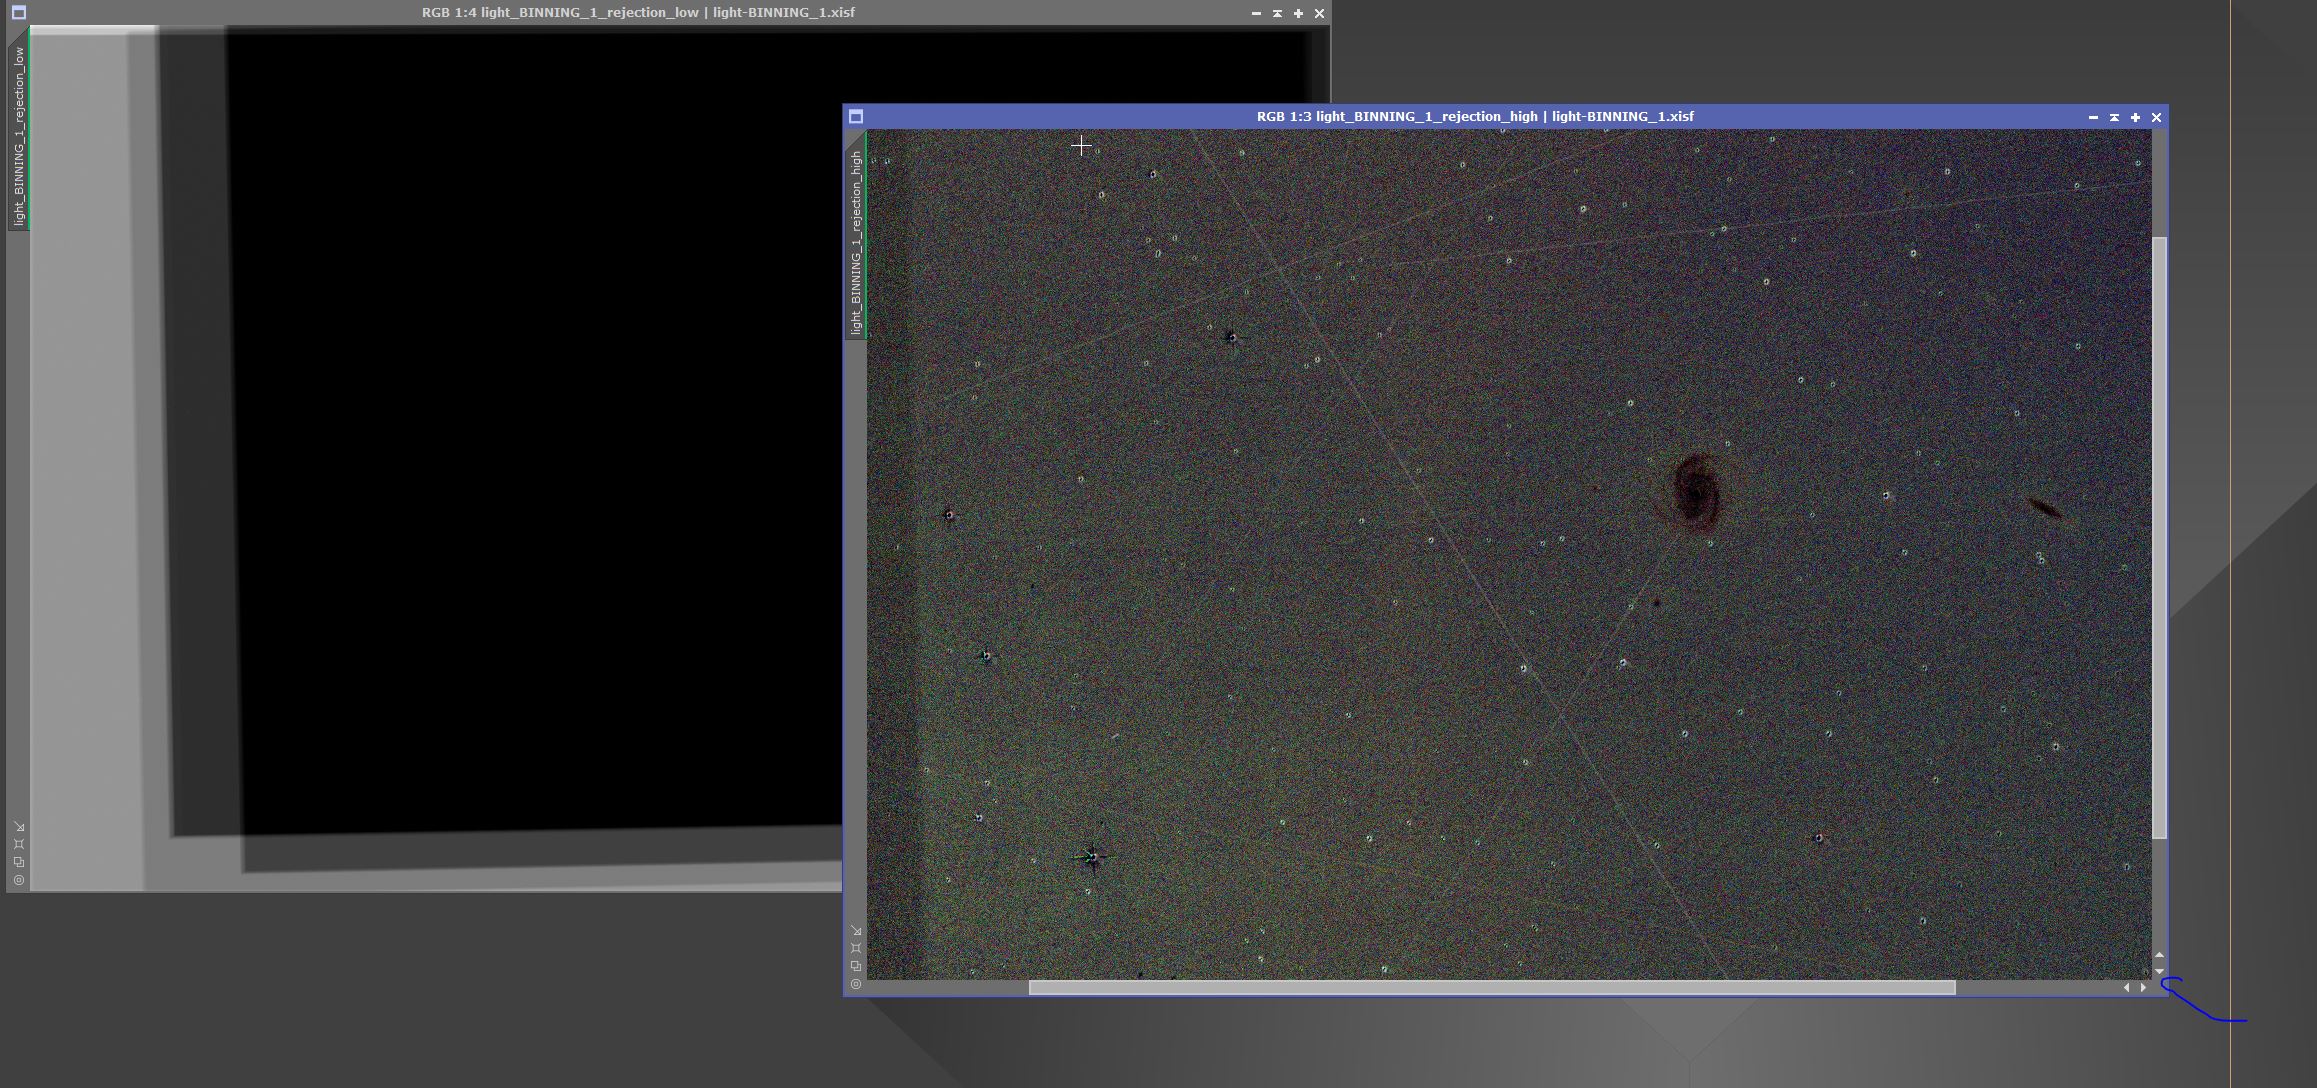Click the scroll-left arrow in rejection_high window

[x=2126, y=988]
